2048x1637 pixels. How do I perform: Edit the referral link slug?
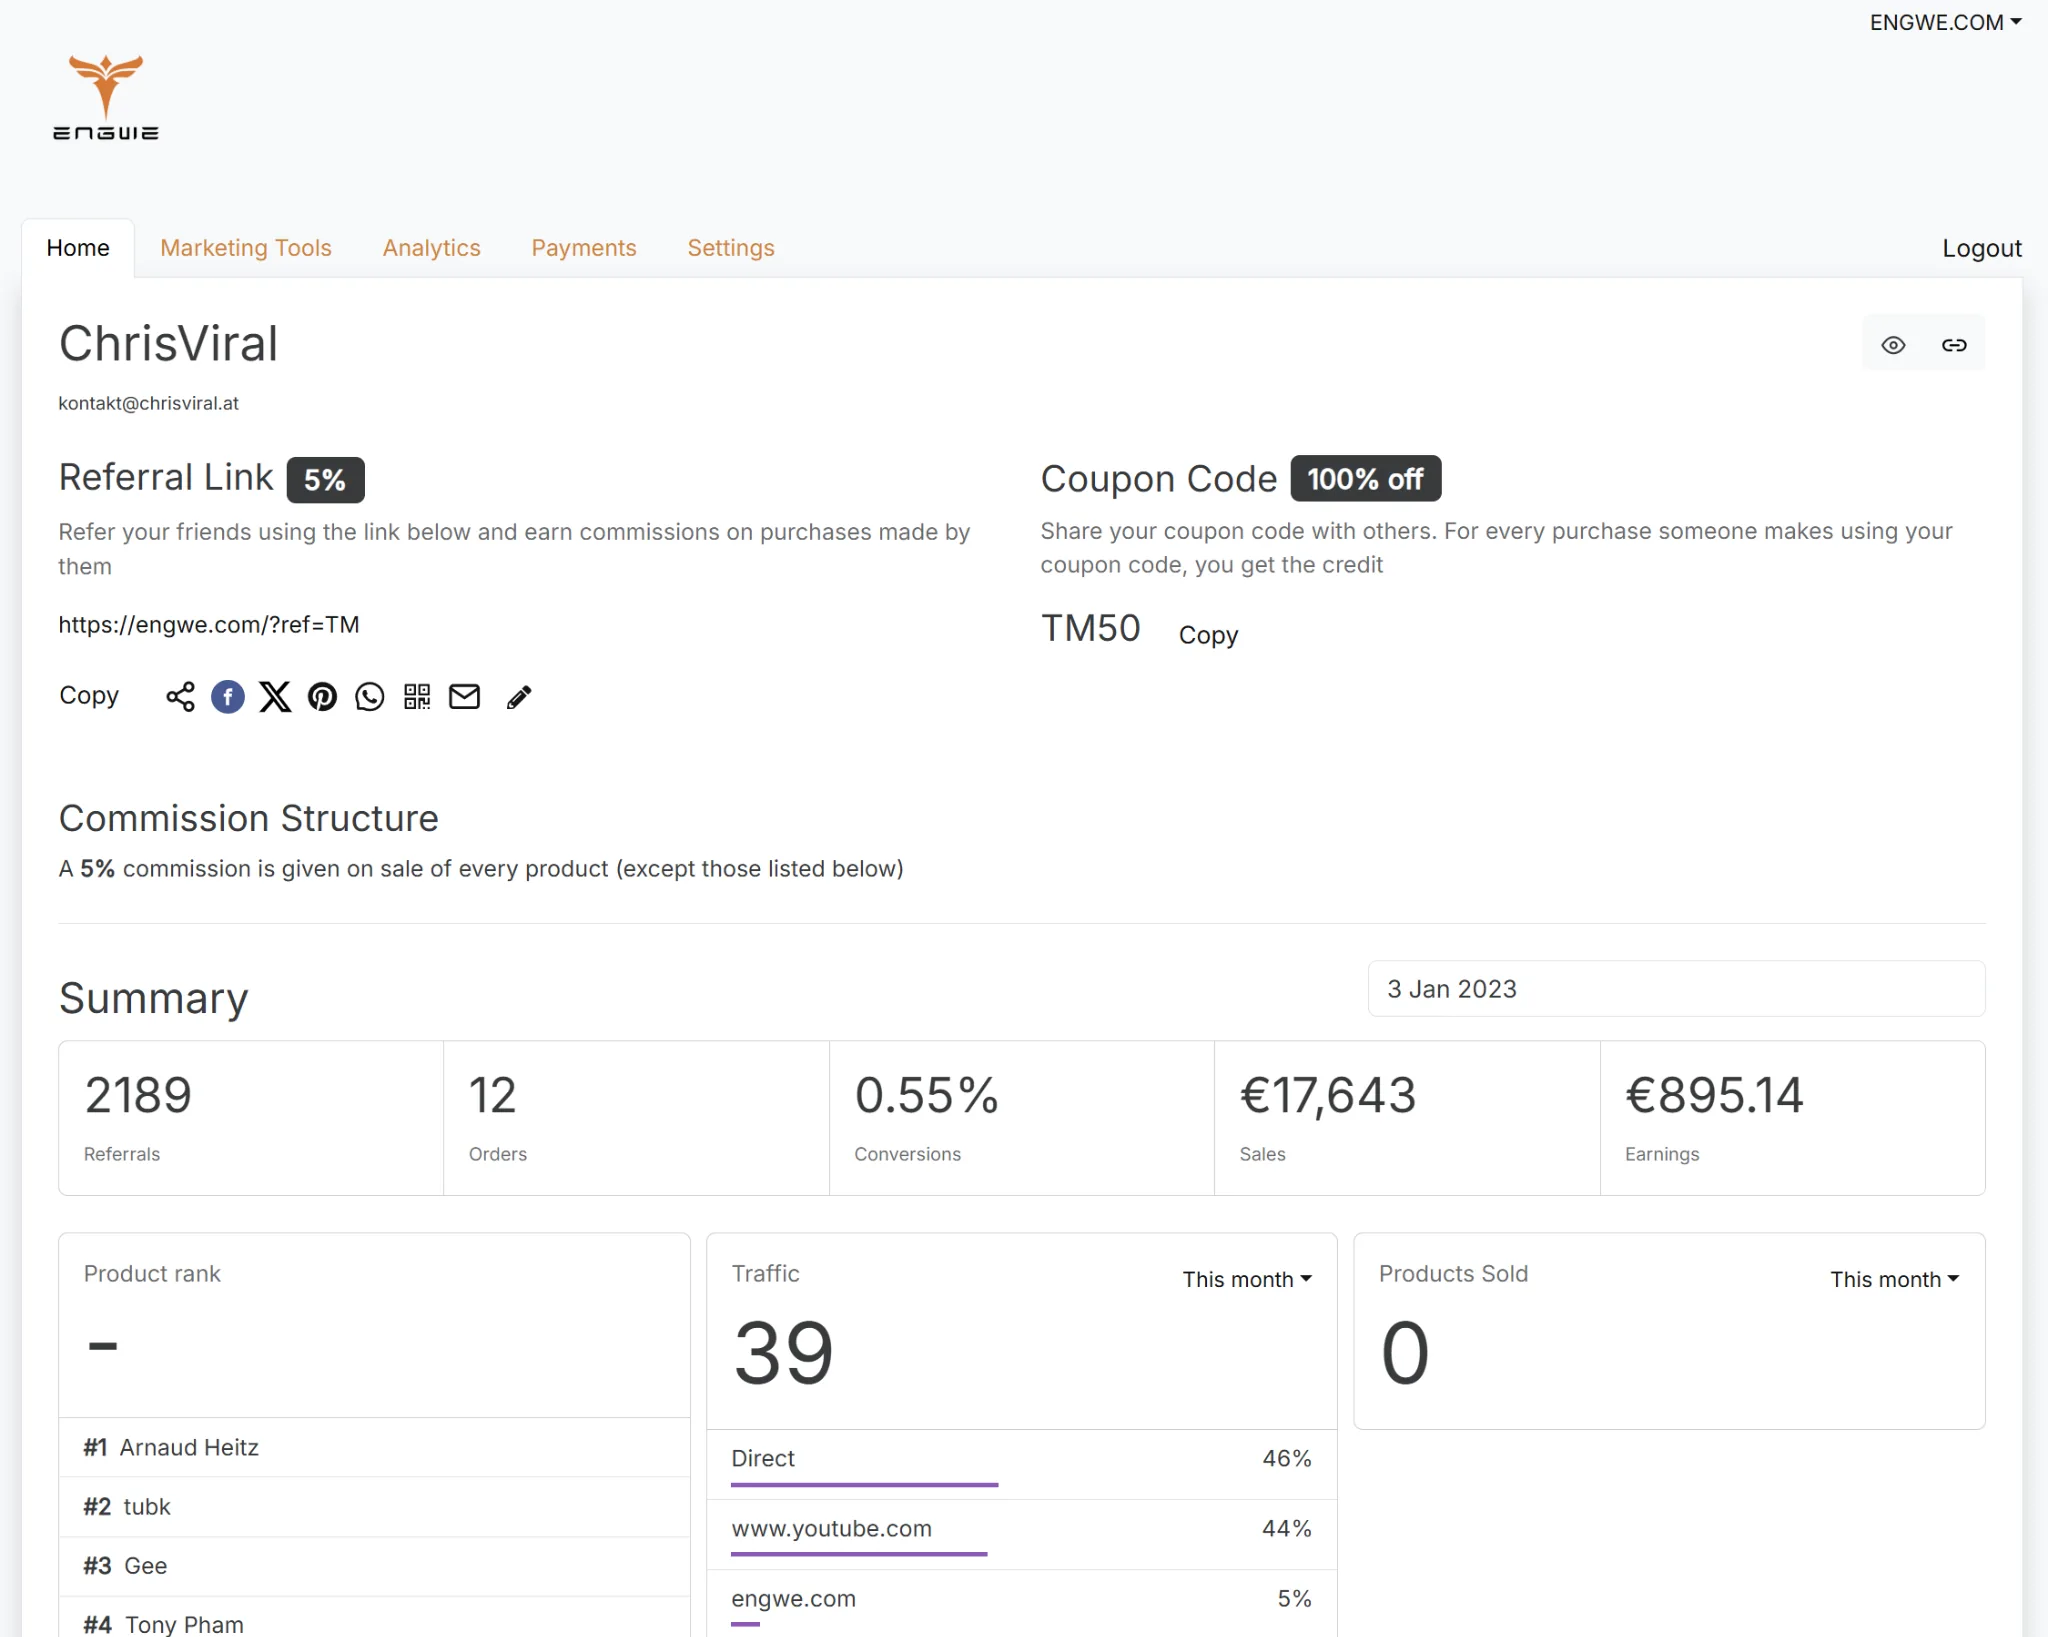pyautogui.click(x=518, y=697)
